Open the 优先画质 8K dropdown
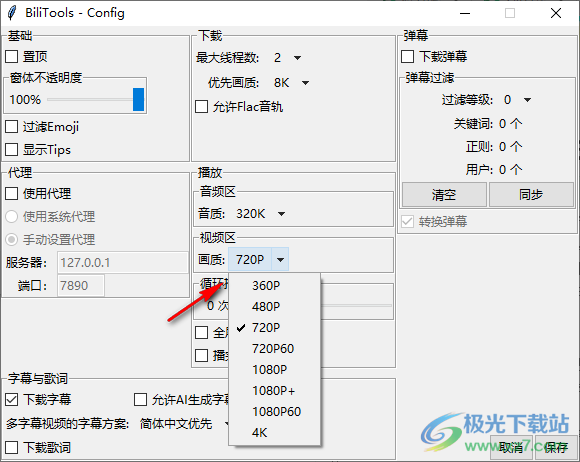 point(305,83)
